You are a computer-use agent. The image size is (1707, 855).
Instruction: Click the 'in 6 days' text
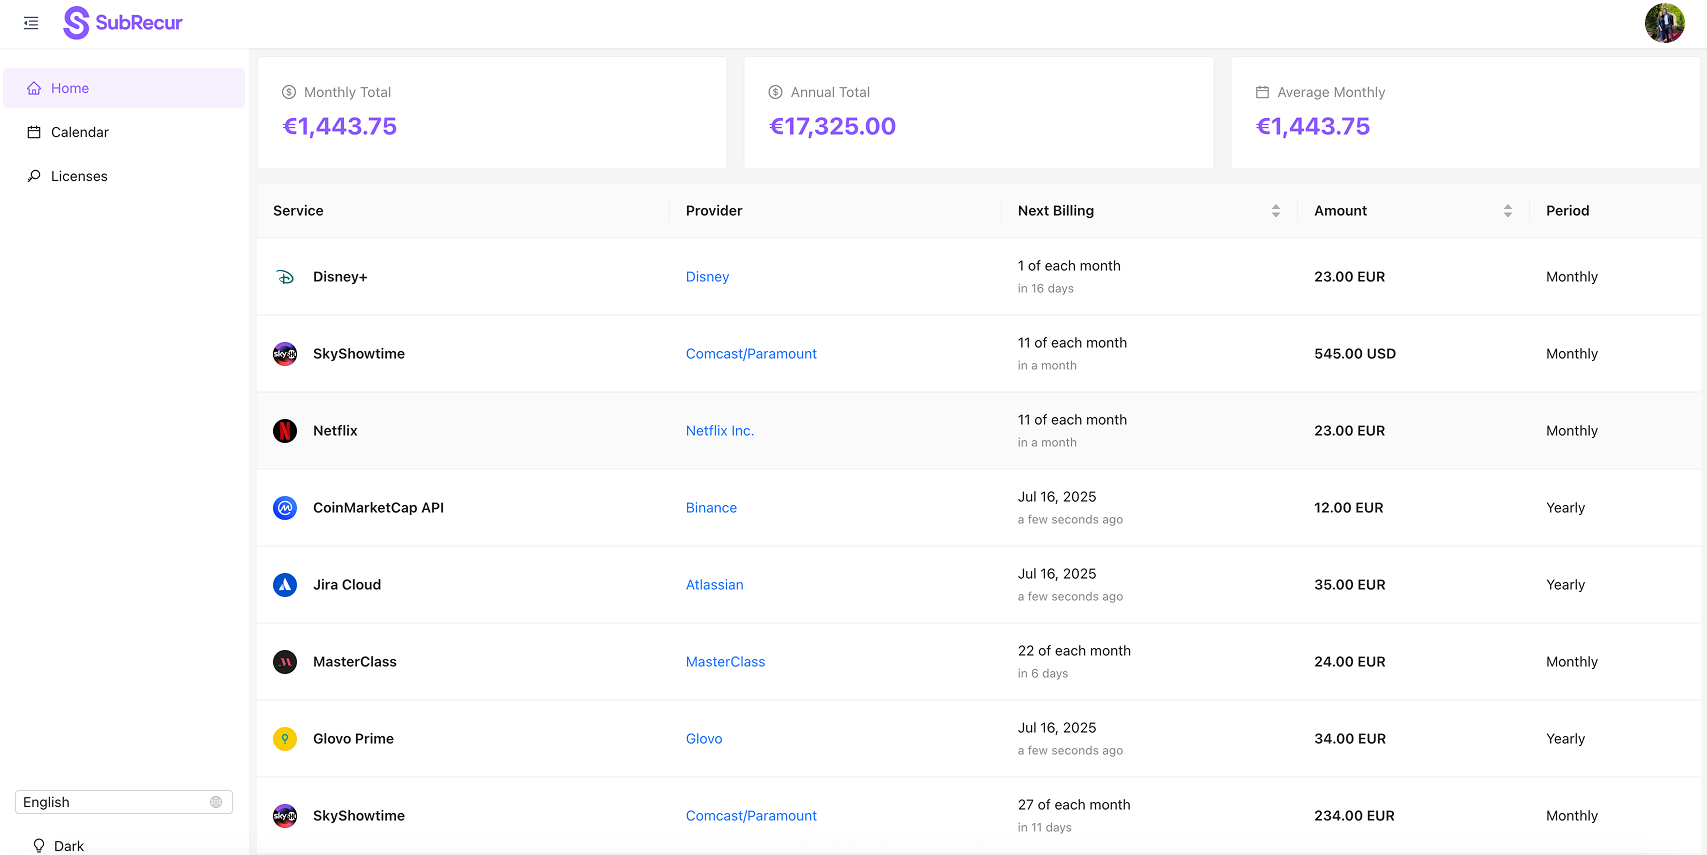[1043, 674]
